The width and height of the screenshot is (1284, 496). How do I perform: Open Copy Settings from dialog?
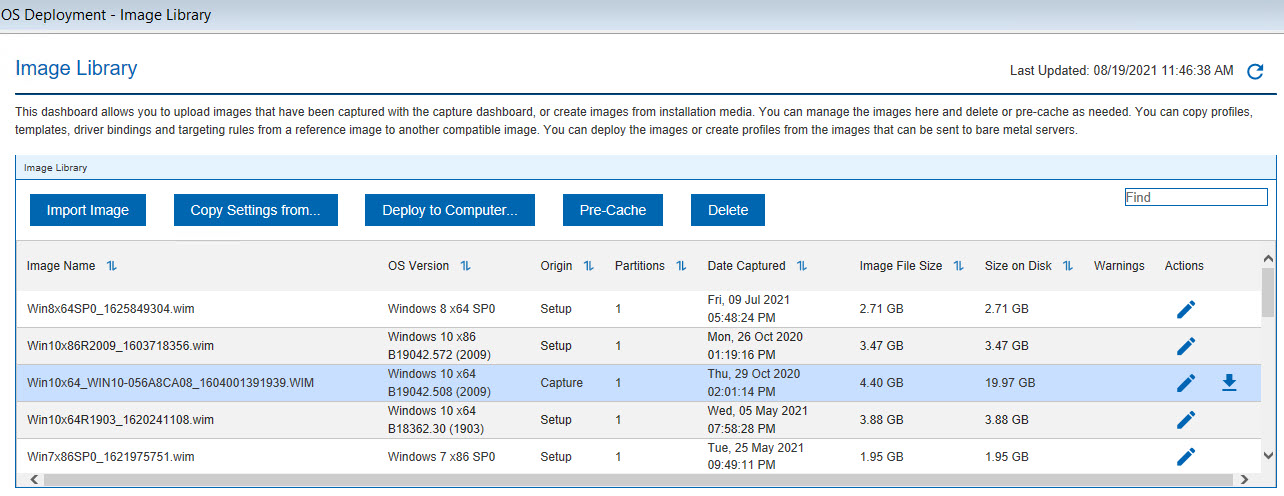tap(255, 210)
